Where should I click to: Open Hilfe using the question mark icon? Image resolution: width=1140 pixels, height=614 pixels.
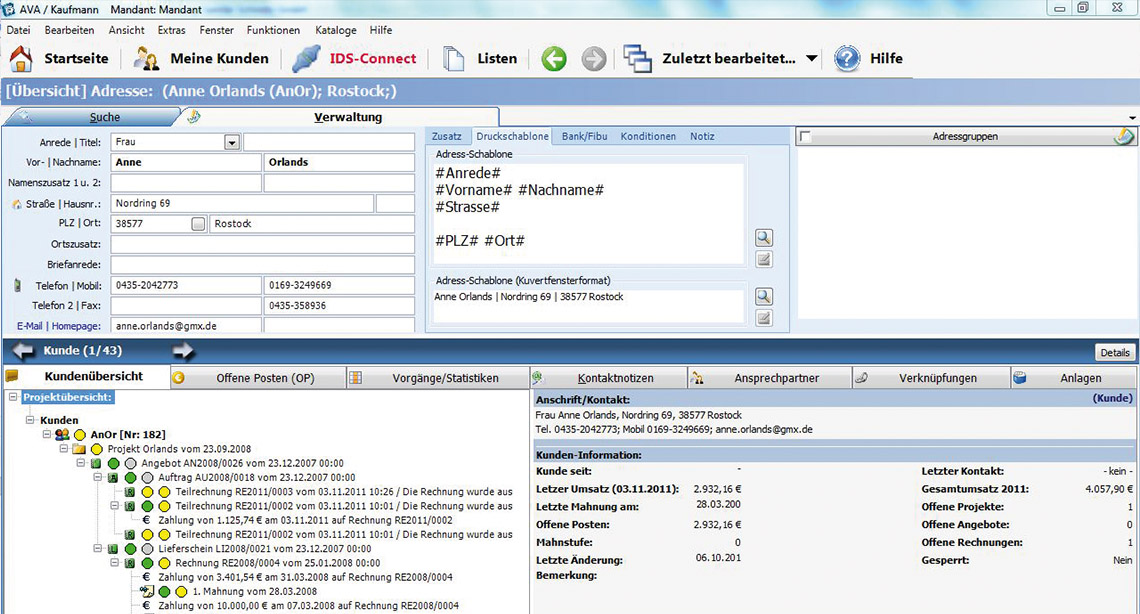(x=847, y=59)
